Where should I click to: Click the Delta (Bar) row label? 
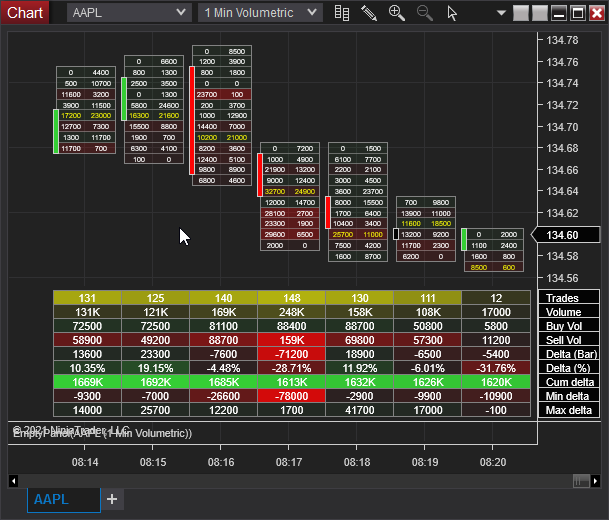[x=569, y=354]
